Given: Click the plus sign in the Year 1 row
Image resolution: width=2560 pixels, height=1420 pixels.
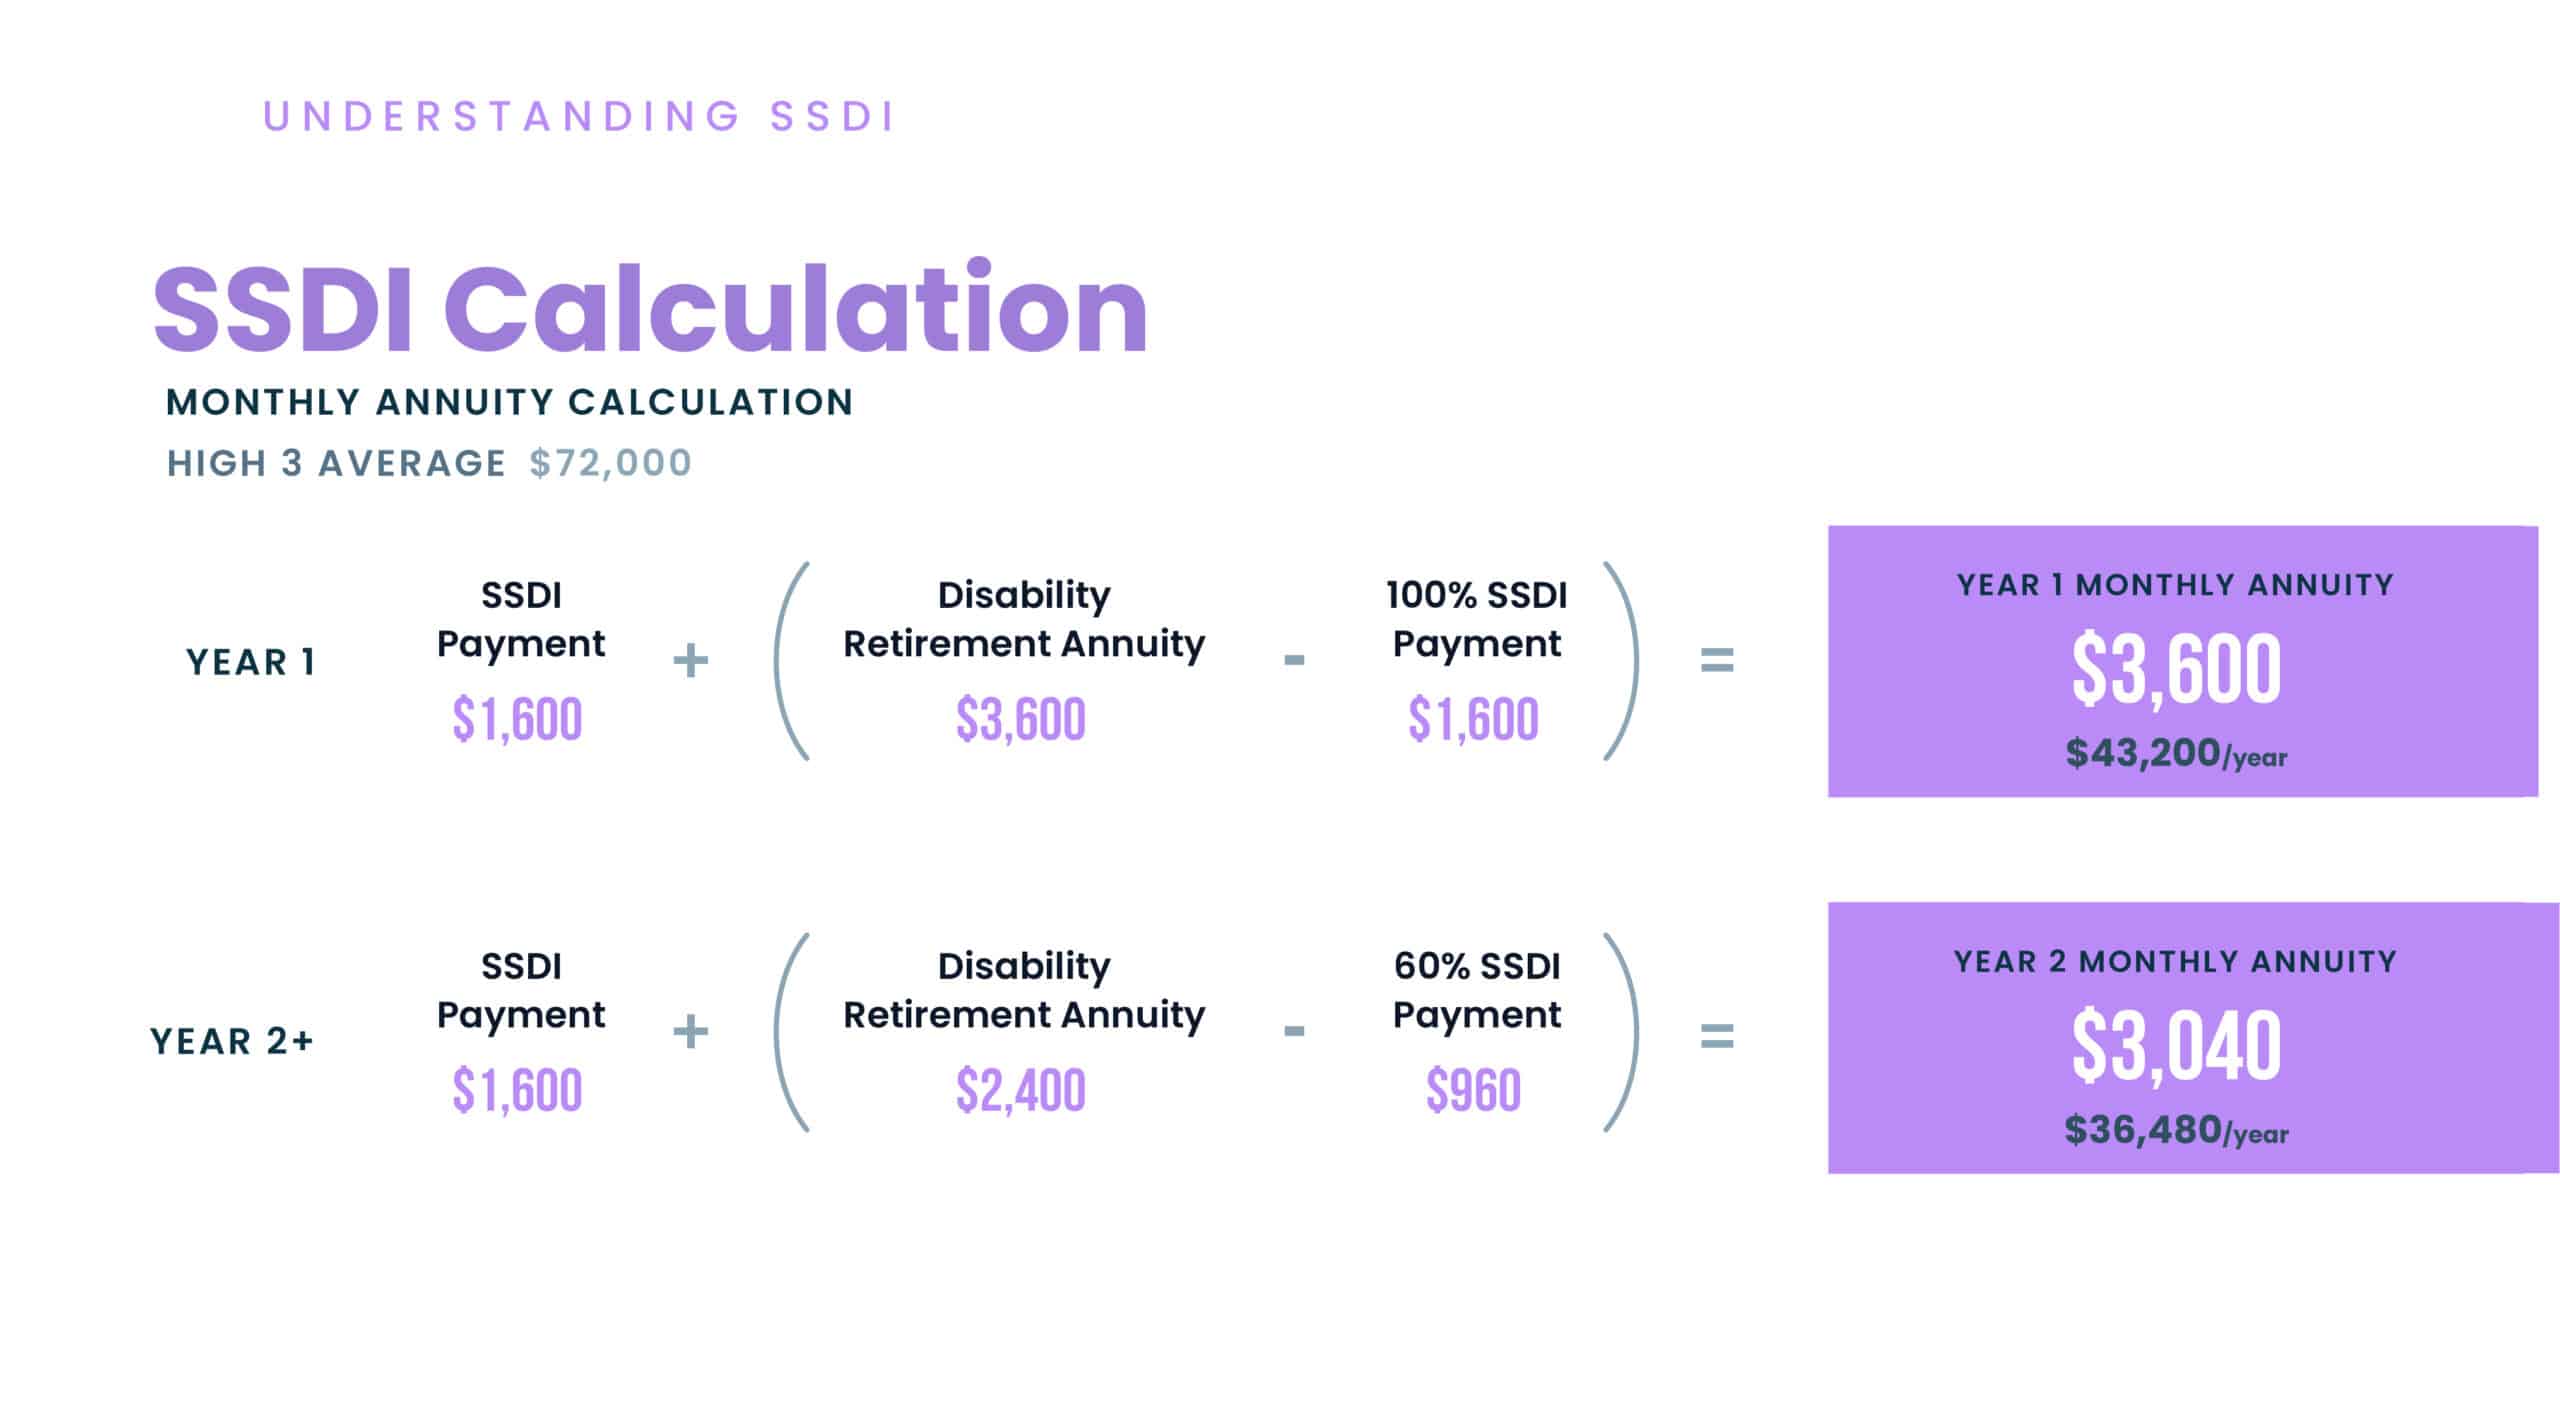Looking at the screenshot, I should coord(690,661).
